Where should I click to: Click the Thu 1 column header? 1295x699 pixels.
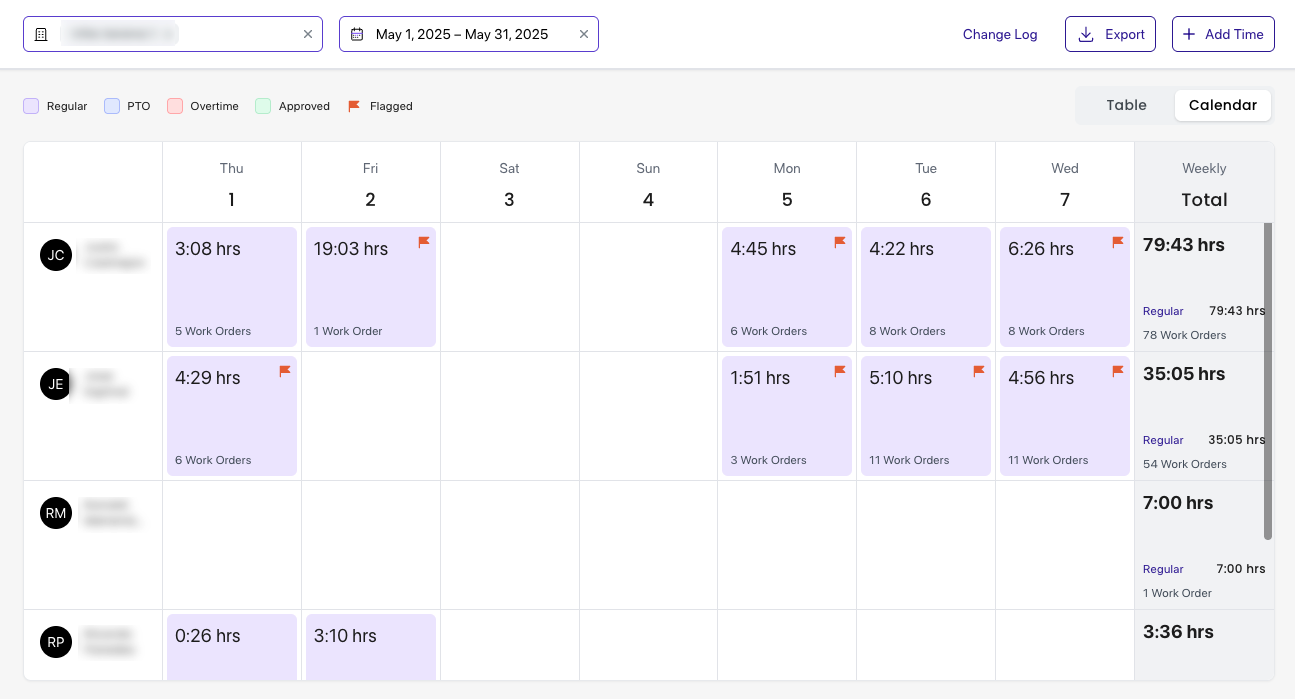[232, 183]
